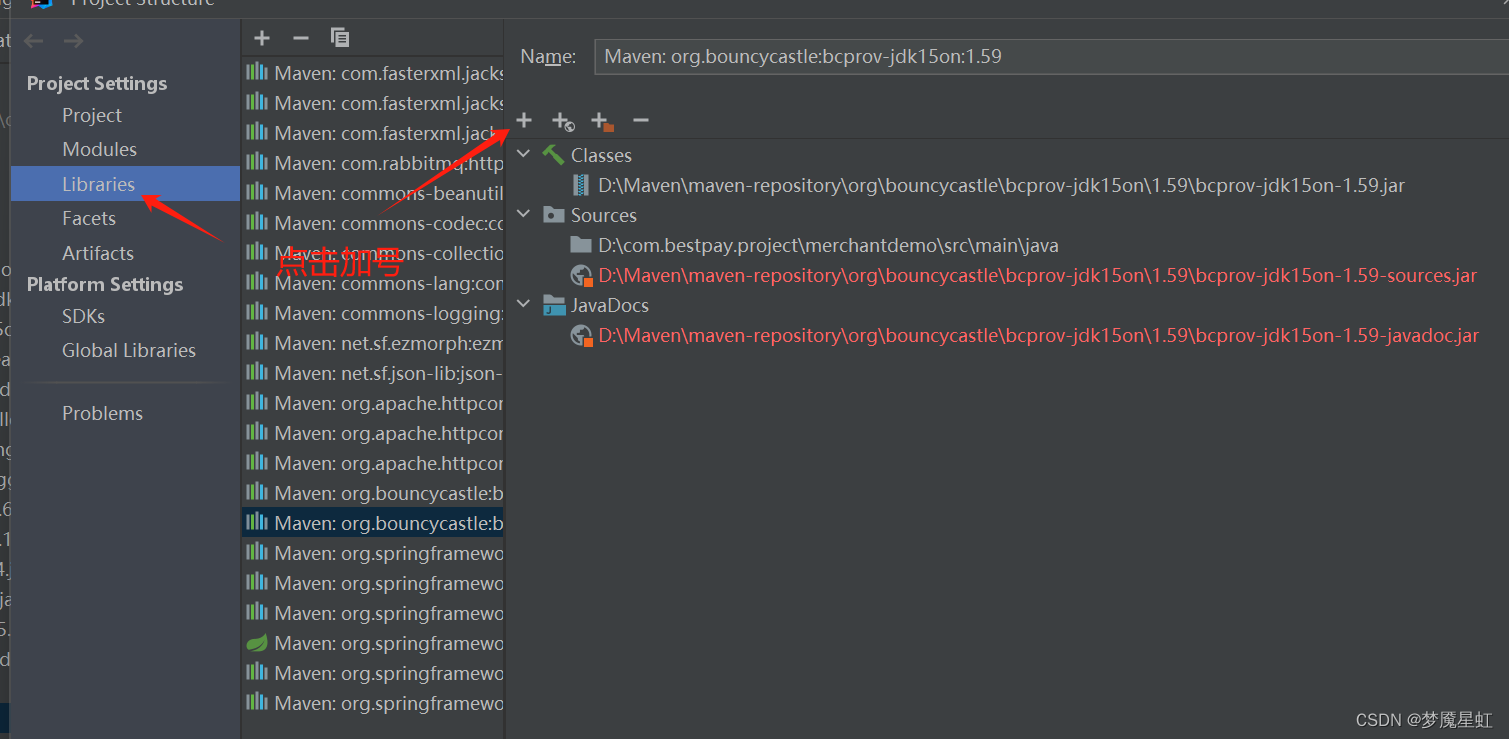Viewport: 1509px width, 739px height.
Task: Copy the selected library using the copy icon
Action: pyautogui.click(x=340, y=38)
